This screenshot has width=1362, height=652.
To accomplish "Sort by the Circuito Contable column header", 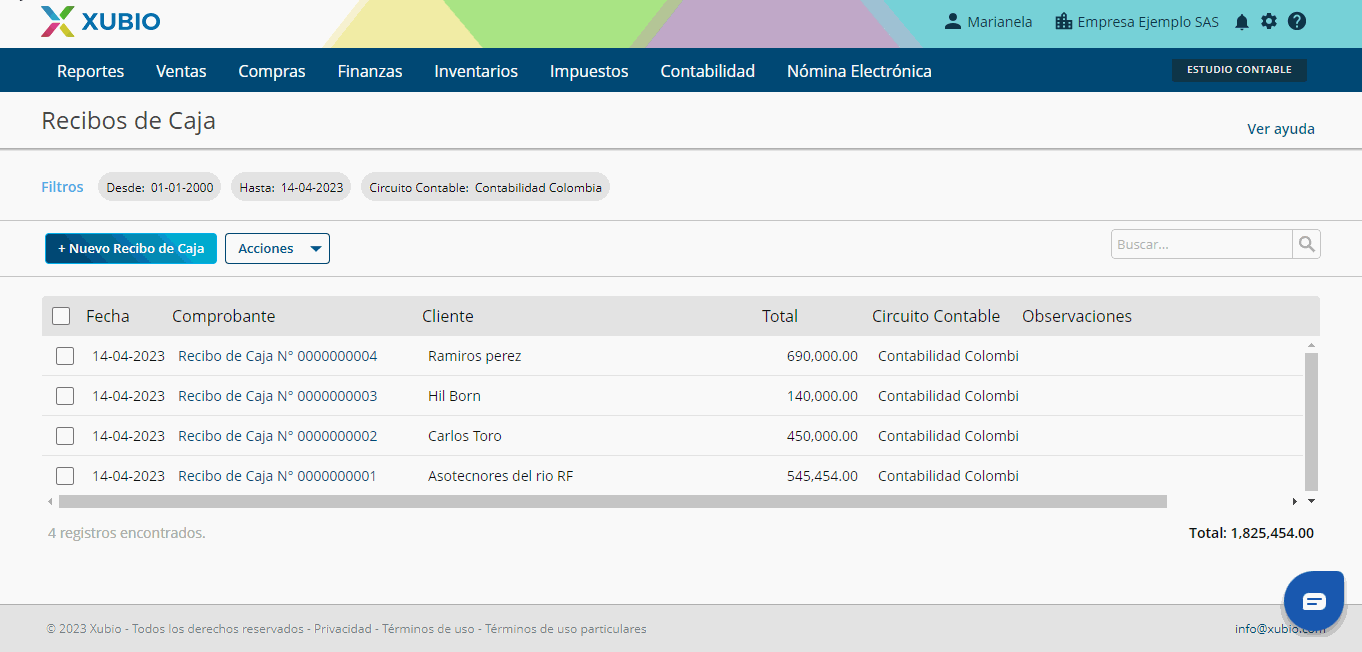I will point(936,316).
